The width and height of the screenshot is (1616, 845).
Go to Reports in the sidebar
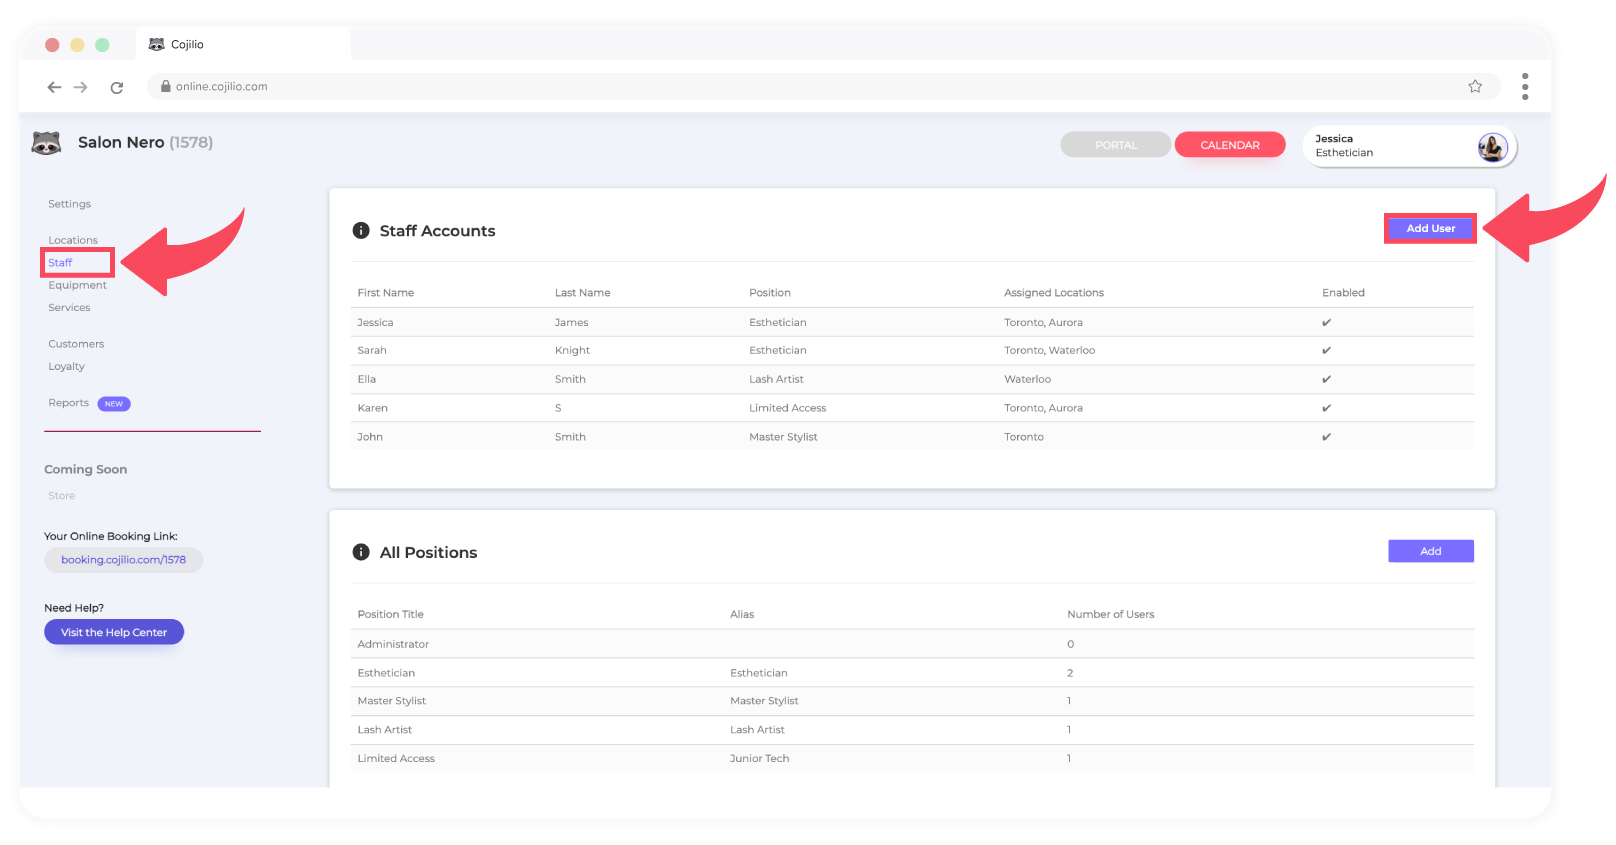coord(69,403)
